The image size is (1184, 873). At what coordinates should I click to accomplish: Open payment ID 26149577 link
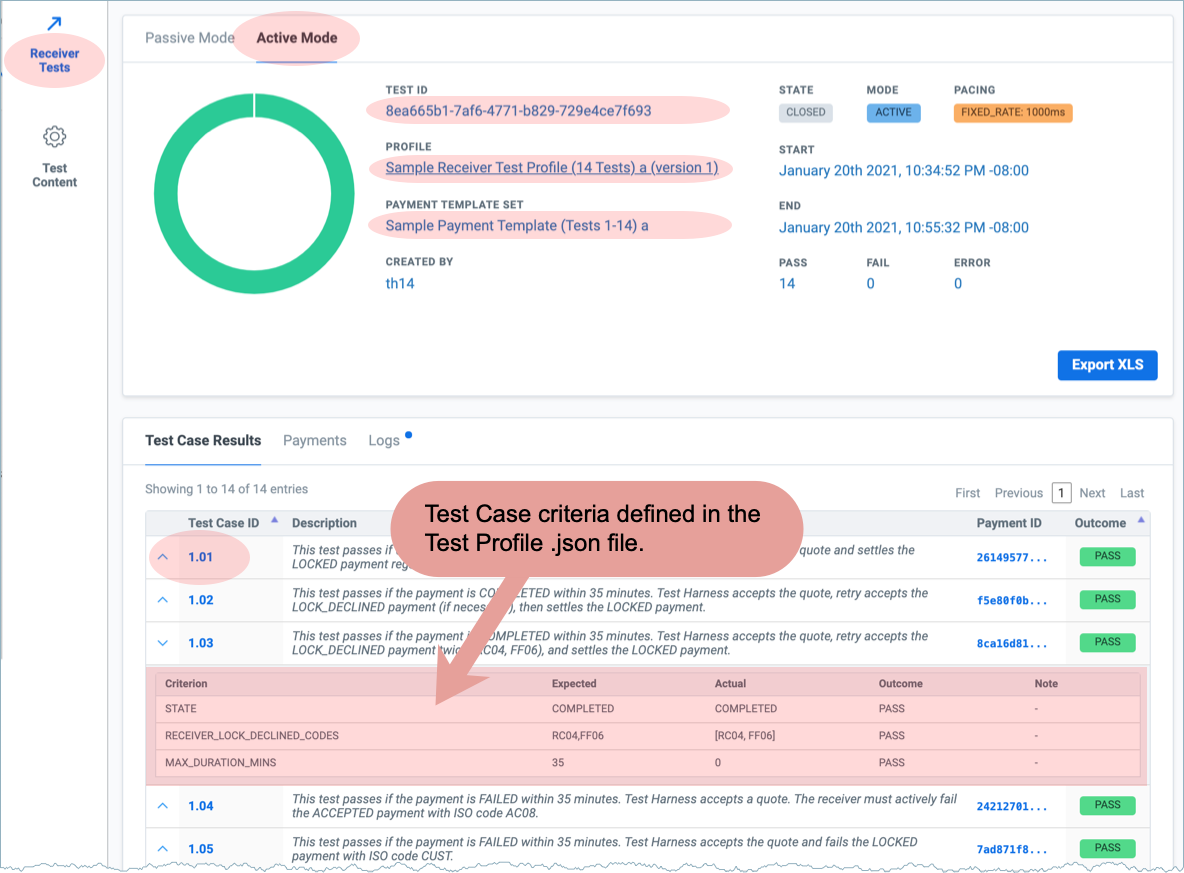tap(1012, 557)
